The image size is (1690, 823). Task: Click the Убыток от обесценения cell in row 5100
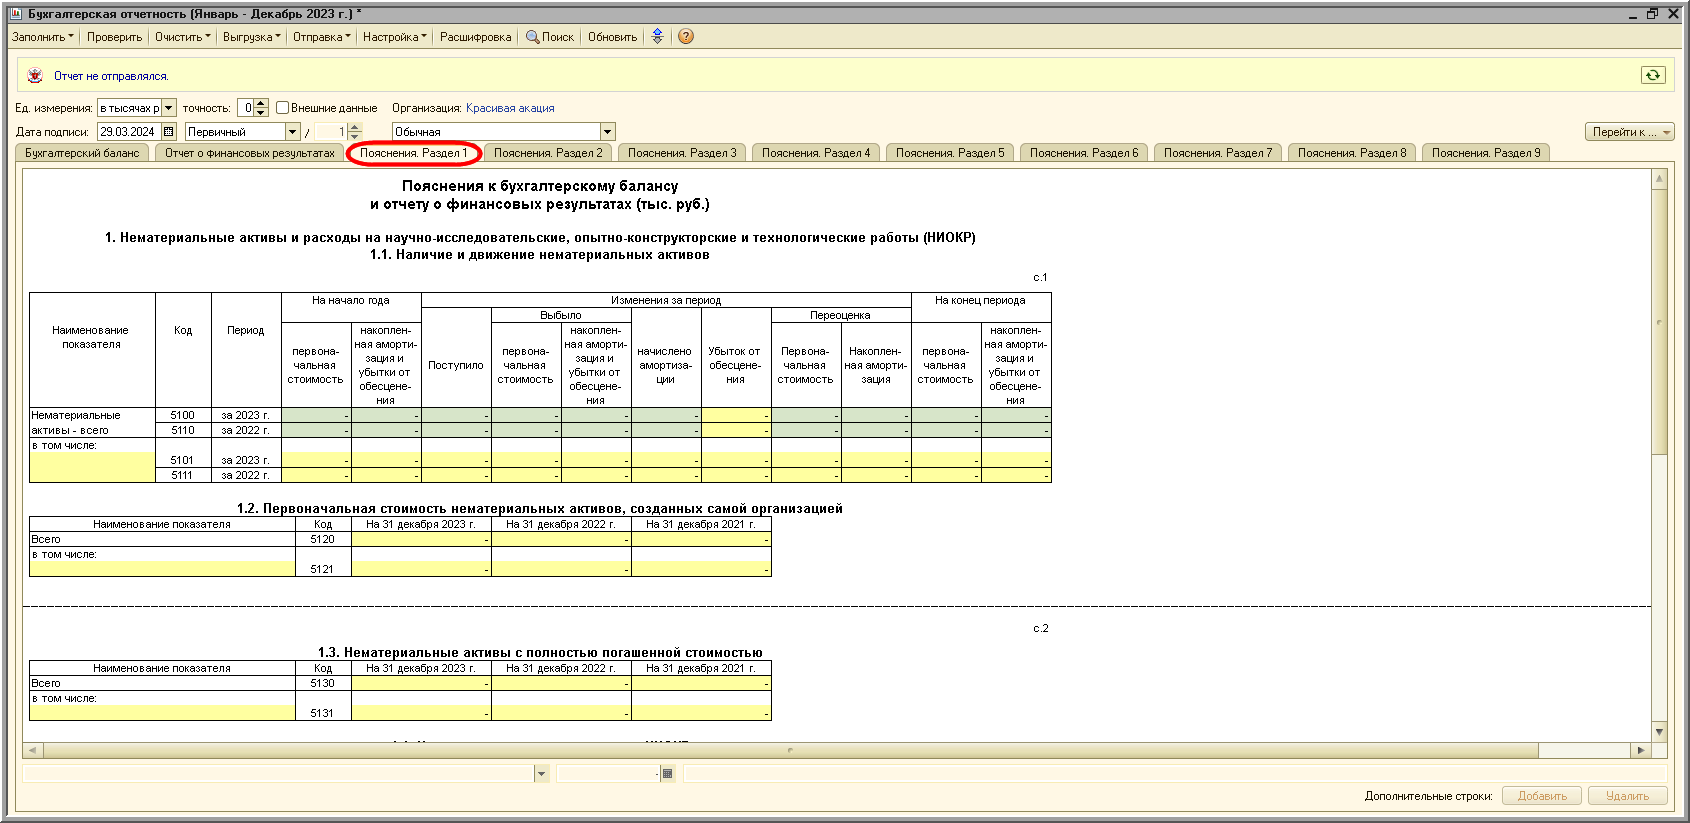(736, 415)
